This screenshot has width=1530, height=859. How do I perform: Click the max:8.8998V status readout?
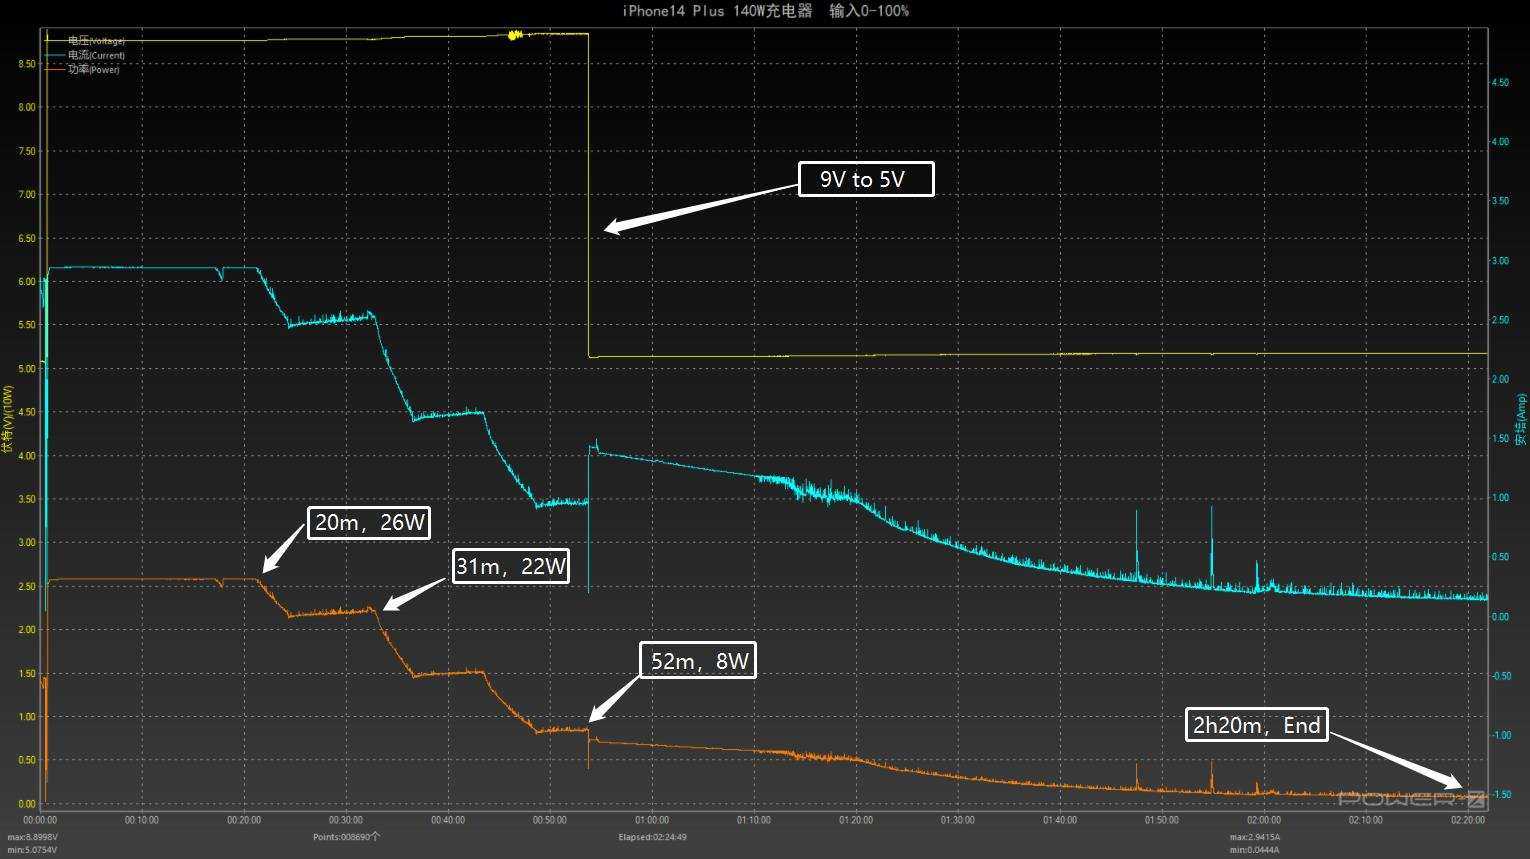coord(33,837)
